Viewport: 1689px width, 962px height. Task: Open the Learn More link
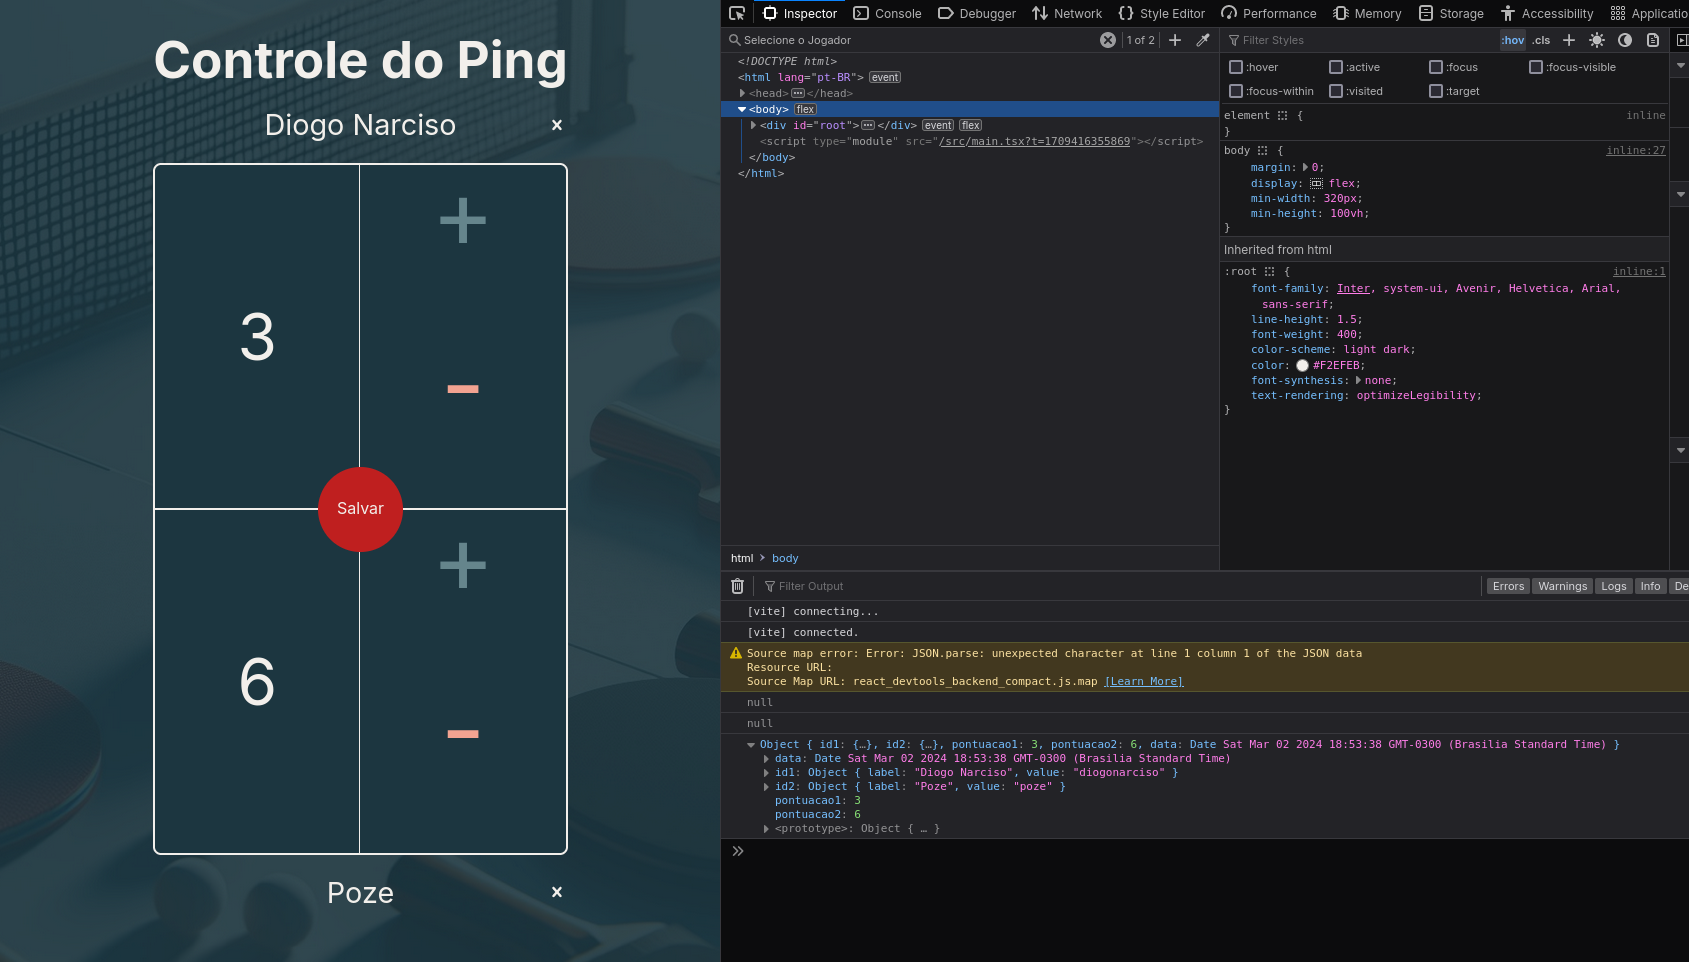pyautogui.click(x=1144, y=682)
